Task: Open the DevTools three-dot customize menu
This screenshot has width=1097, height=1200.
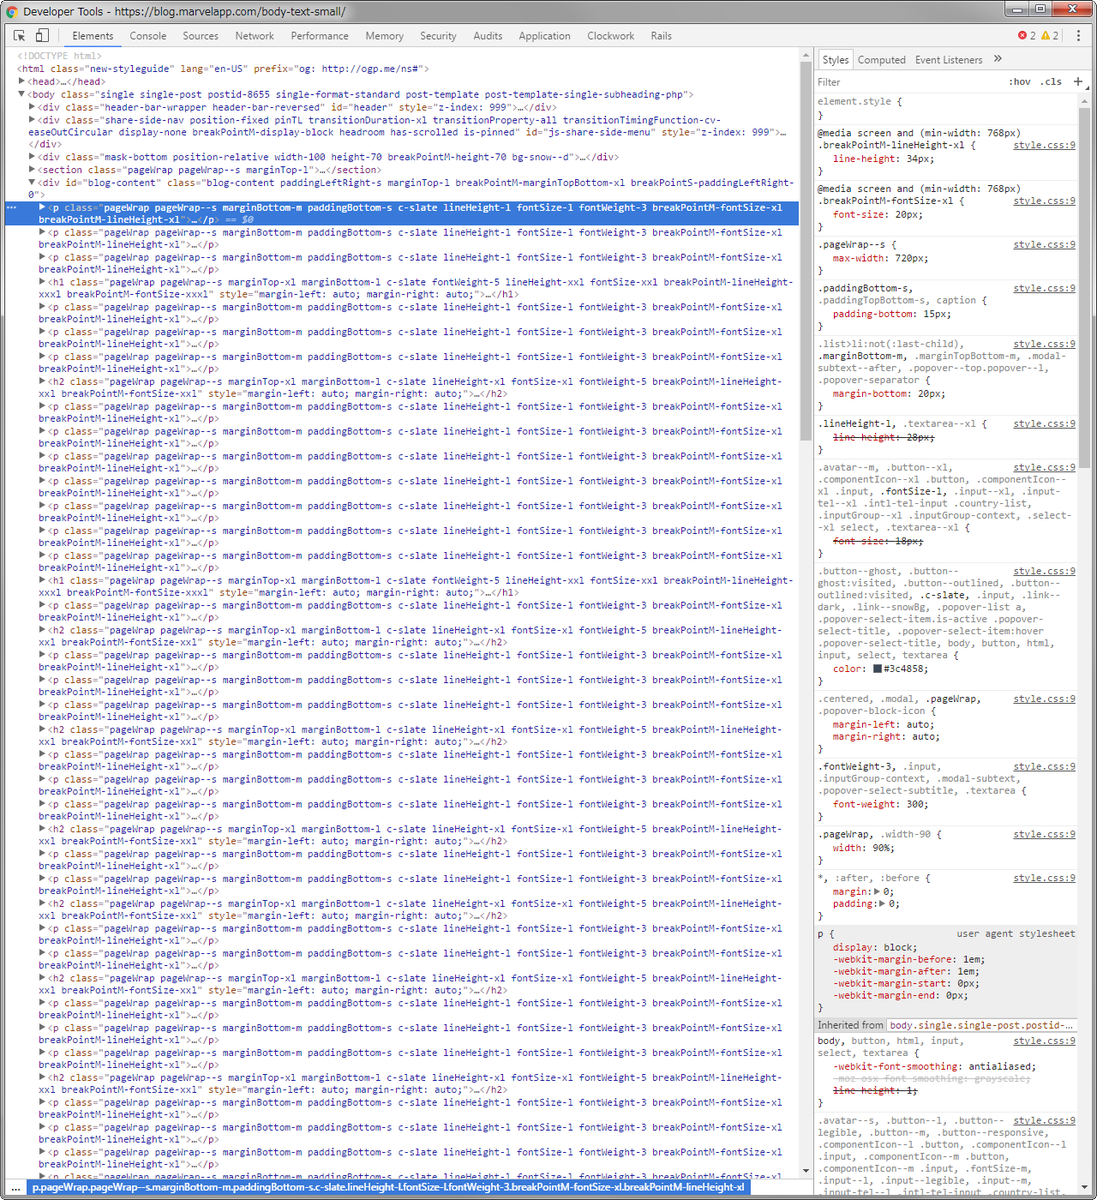Action: (x=1078, y=35)
